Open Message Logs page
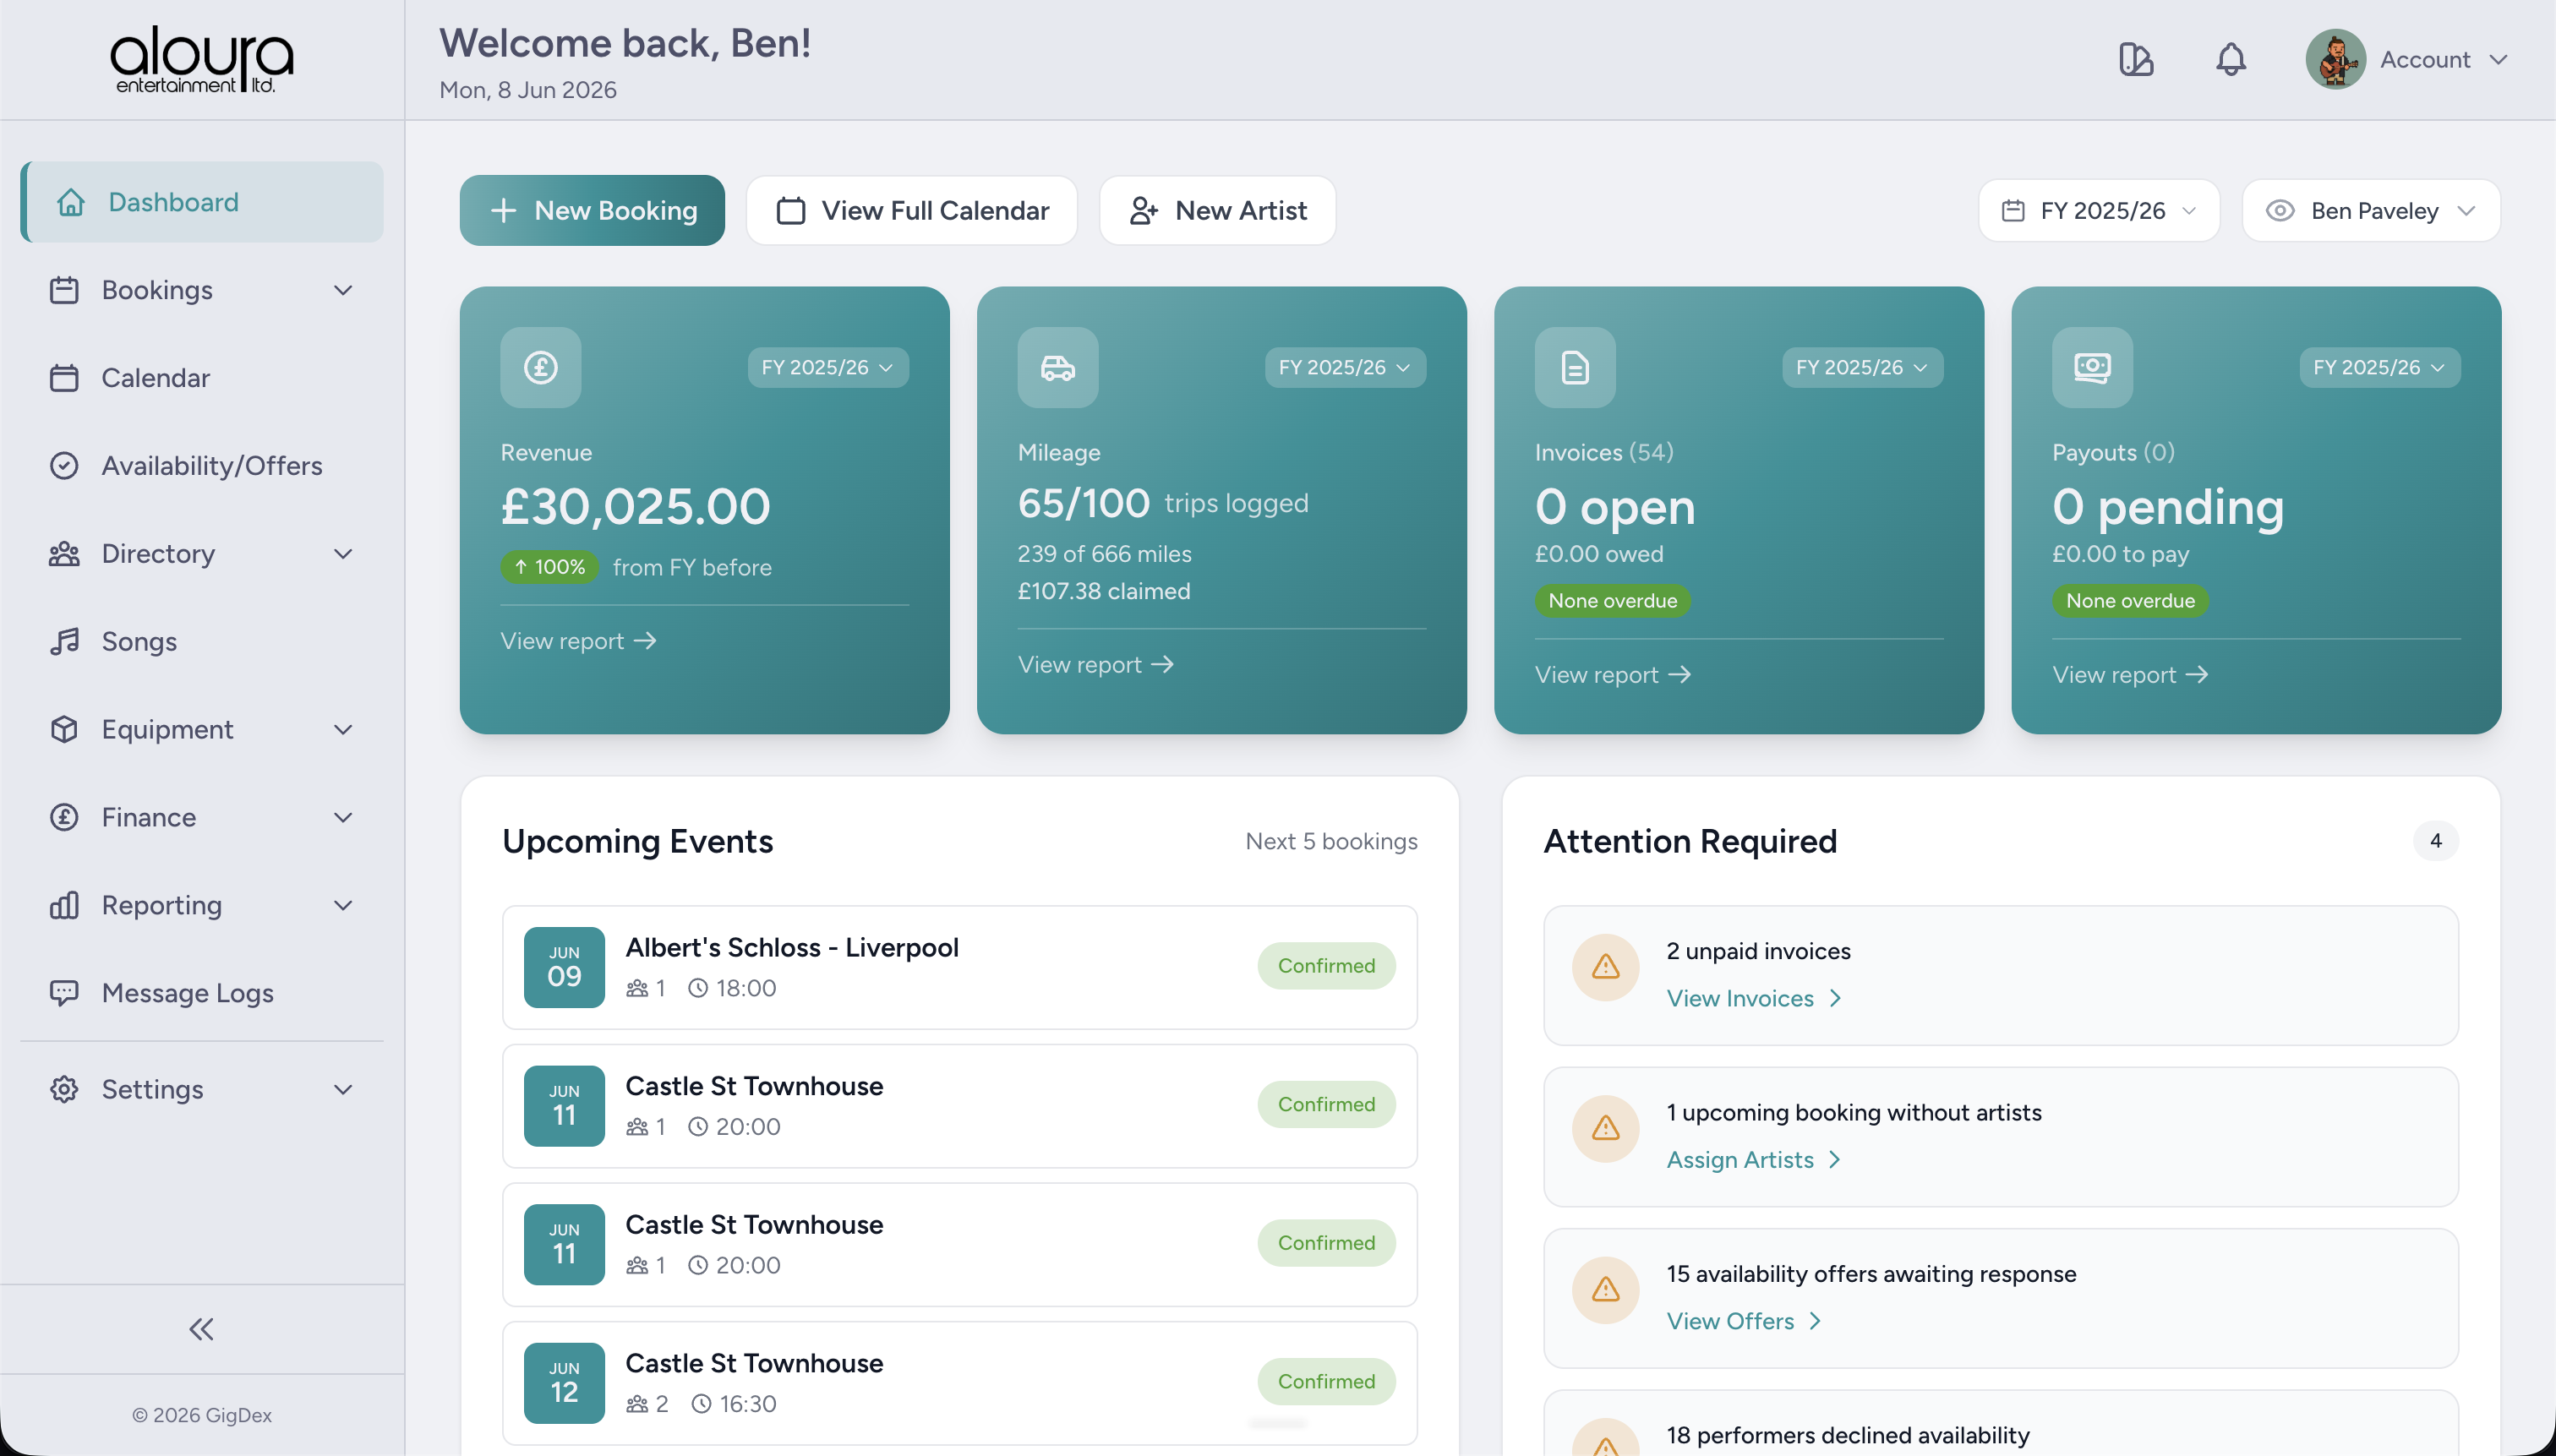The image size is (2556, 1456). (x=202, y=993)
